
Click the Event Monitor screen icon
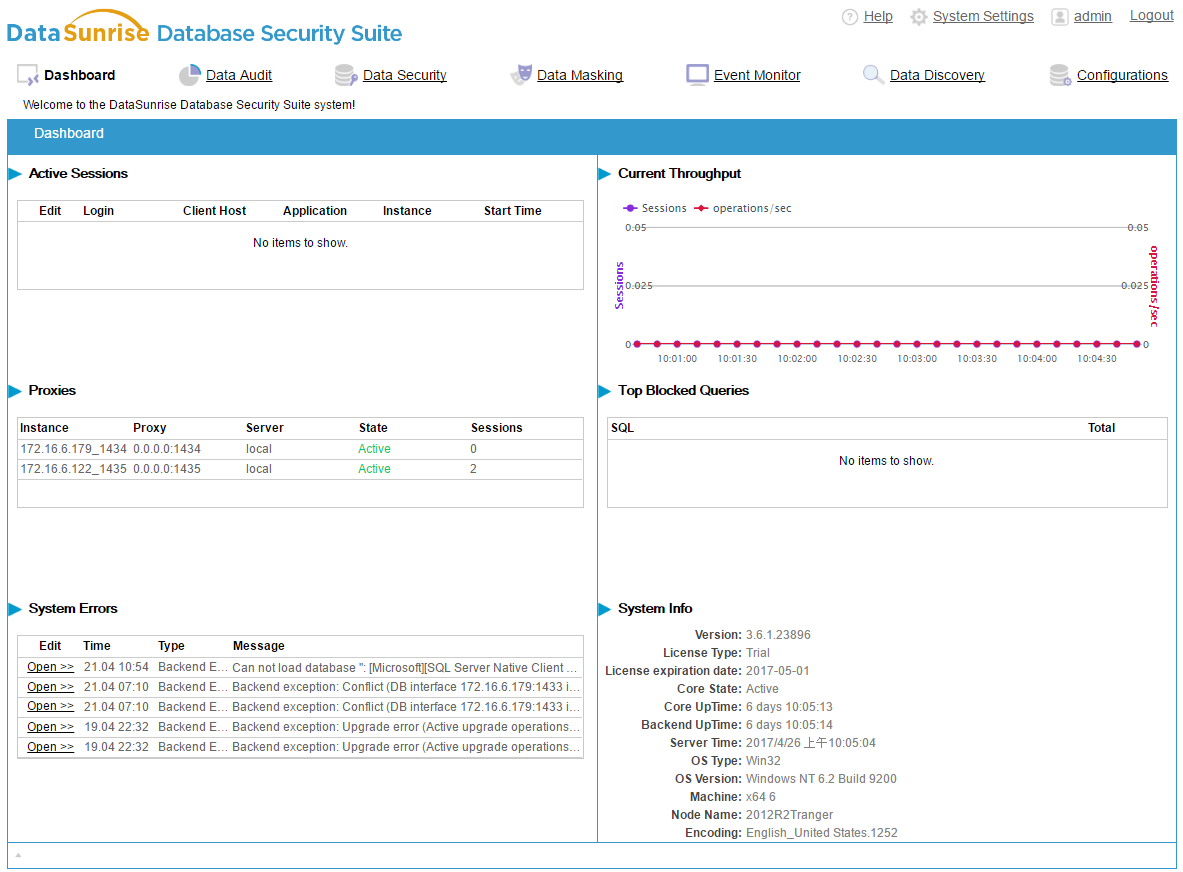tap(697, 74)
